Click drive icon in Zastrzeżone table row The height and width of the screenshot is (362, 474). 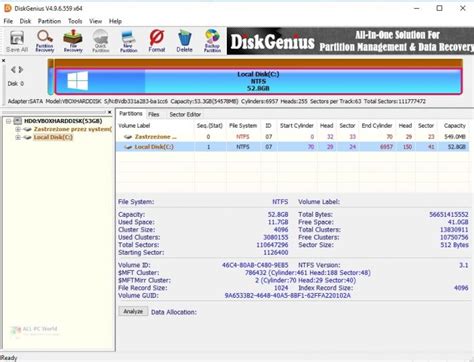pos(128,137)
